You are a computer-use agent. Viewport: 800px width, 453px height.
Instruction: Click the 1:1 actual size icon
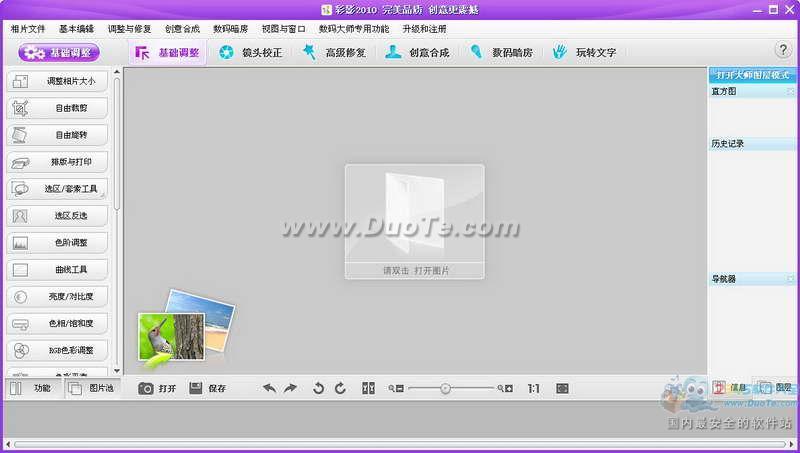tap(534, 389)
